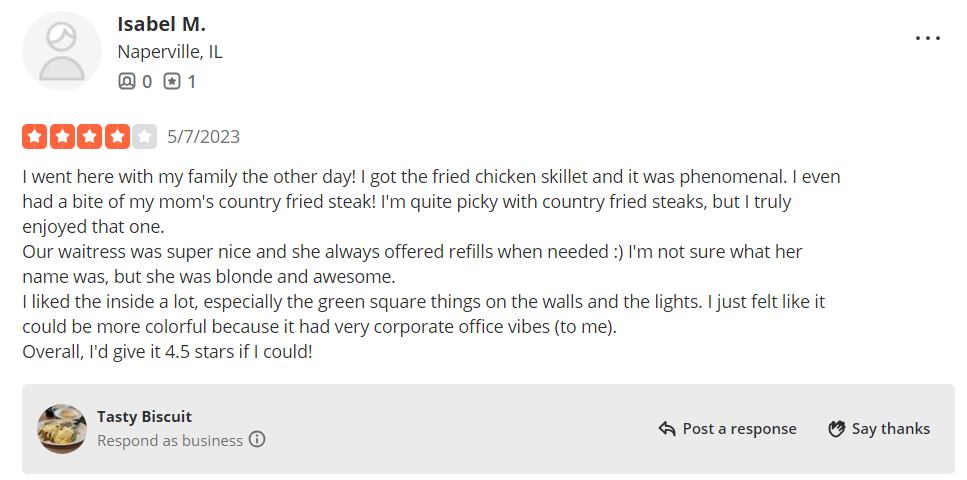This screenshot has height=480, width=967.
Task: Click the review date 5/7/2023
Action: 204,136
